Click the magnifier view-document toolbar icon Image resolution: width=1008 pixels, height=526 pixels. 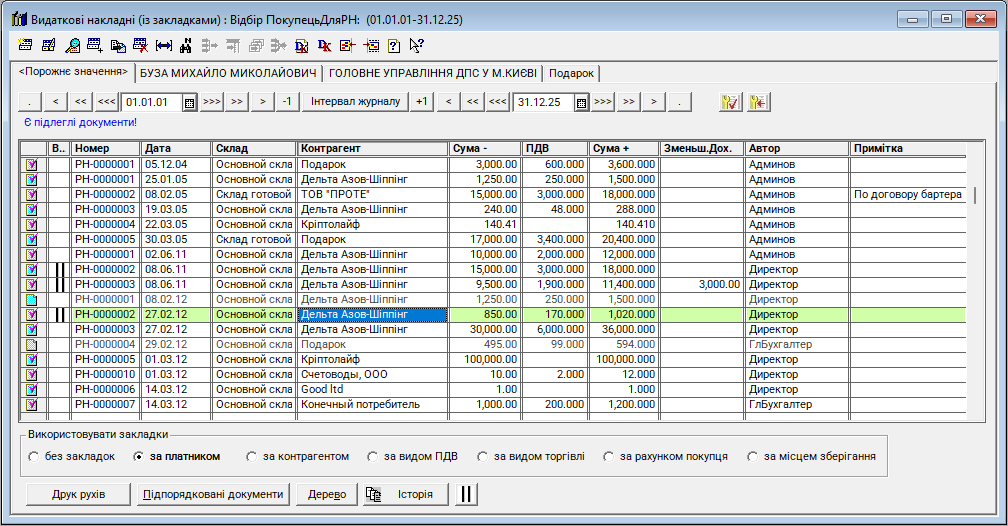pyautogui.click(x=73, y=45)
